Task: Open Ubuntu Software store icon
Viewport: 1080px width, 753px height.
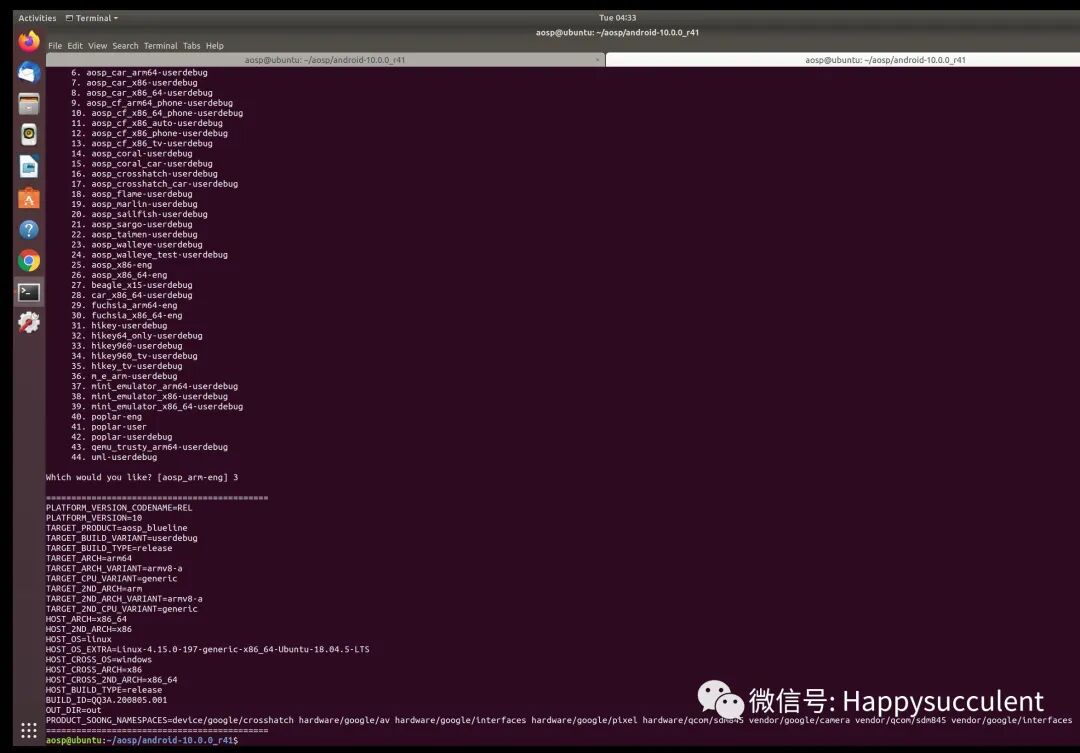Action: pyautogui.click(x=29, y=198)
